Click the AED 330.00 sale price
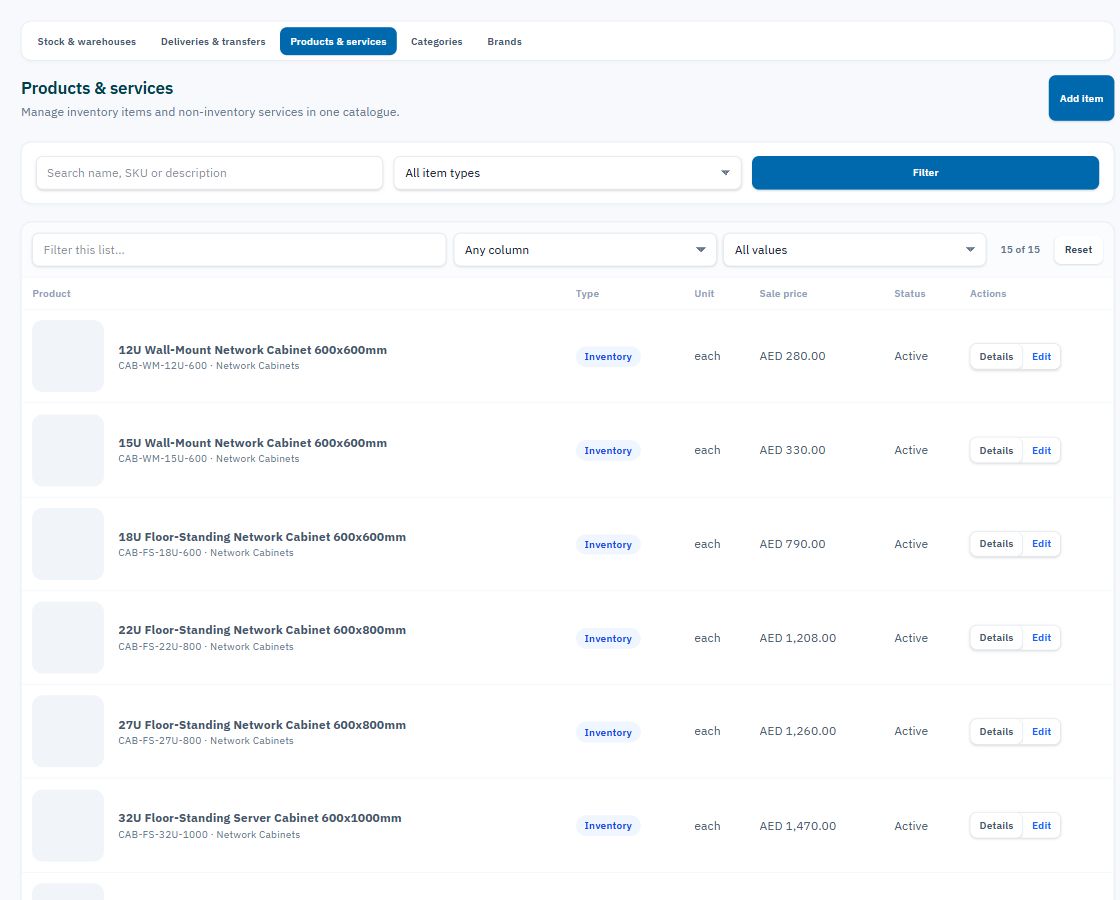Image resolution: width=1120 pixels, height=900 pixels. coord(792,450)
